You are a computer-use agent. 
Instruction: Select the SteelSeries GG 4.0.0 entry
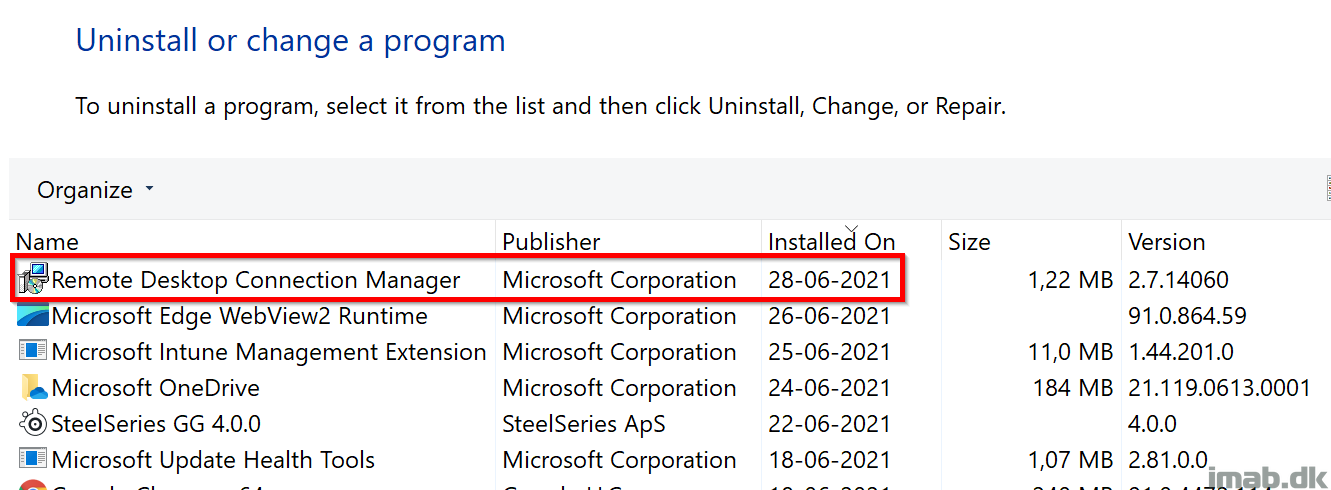[670, 424]
